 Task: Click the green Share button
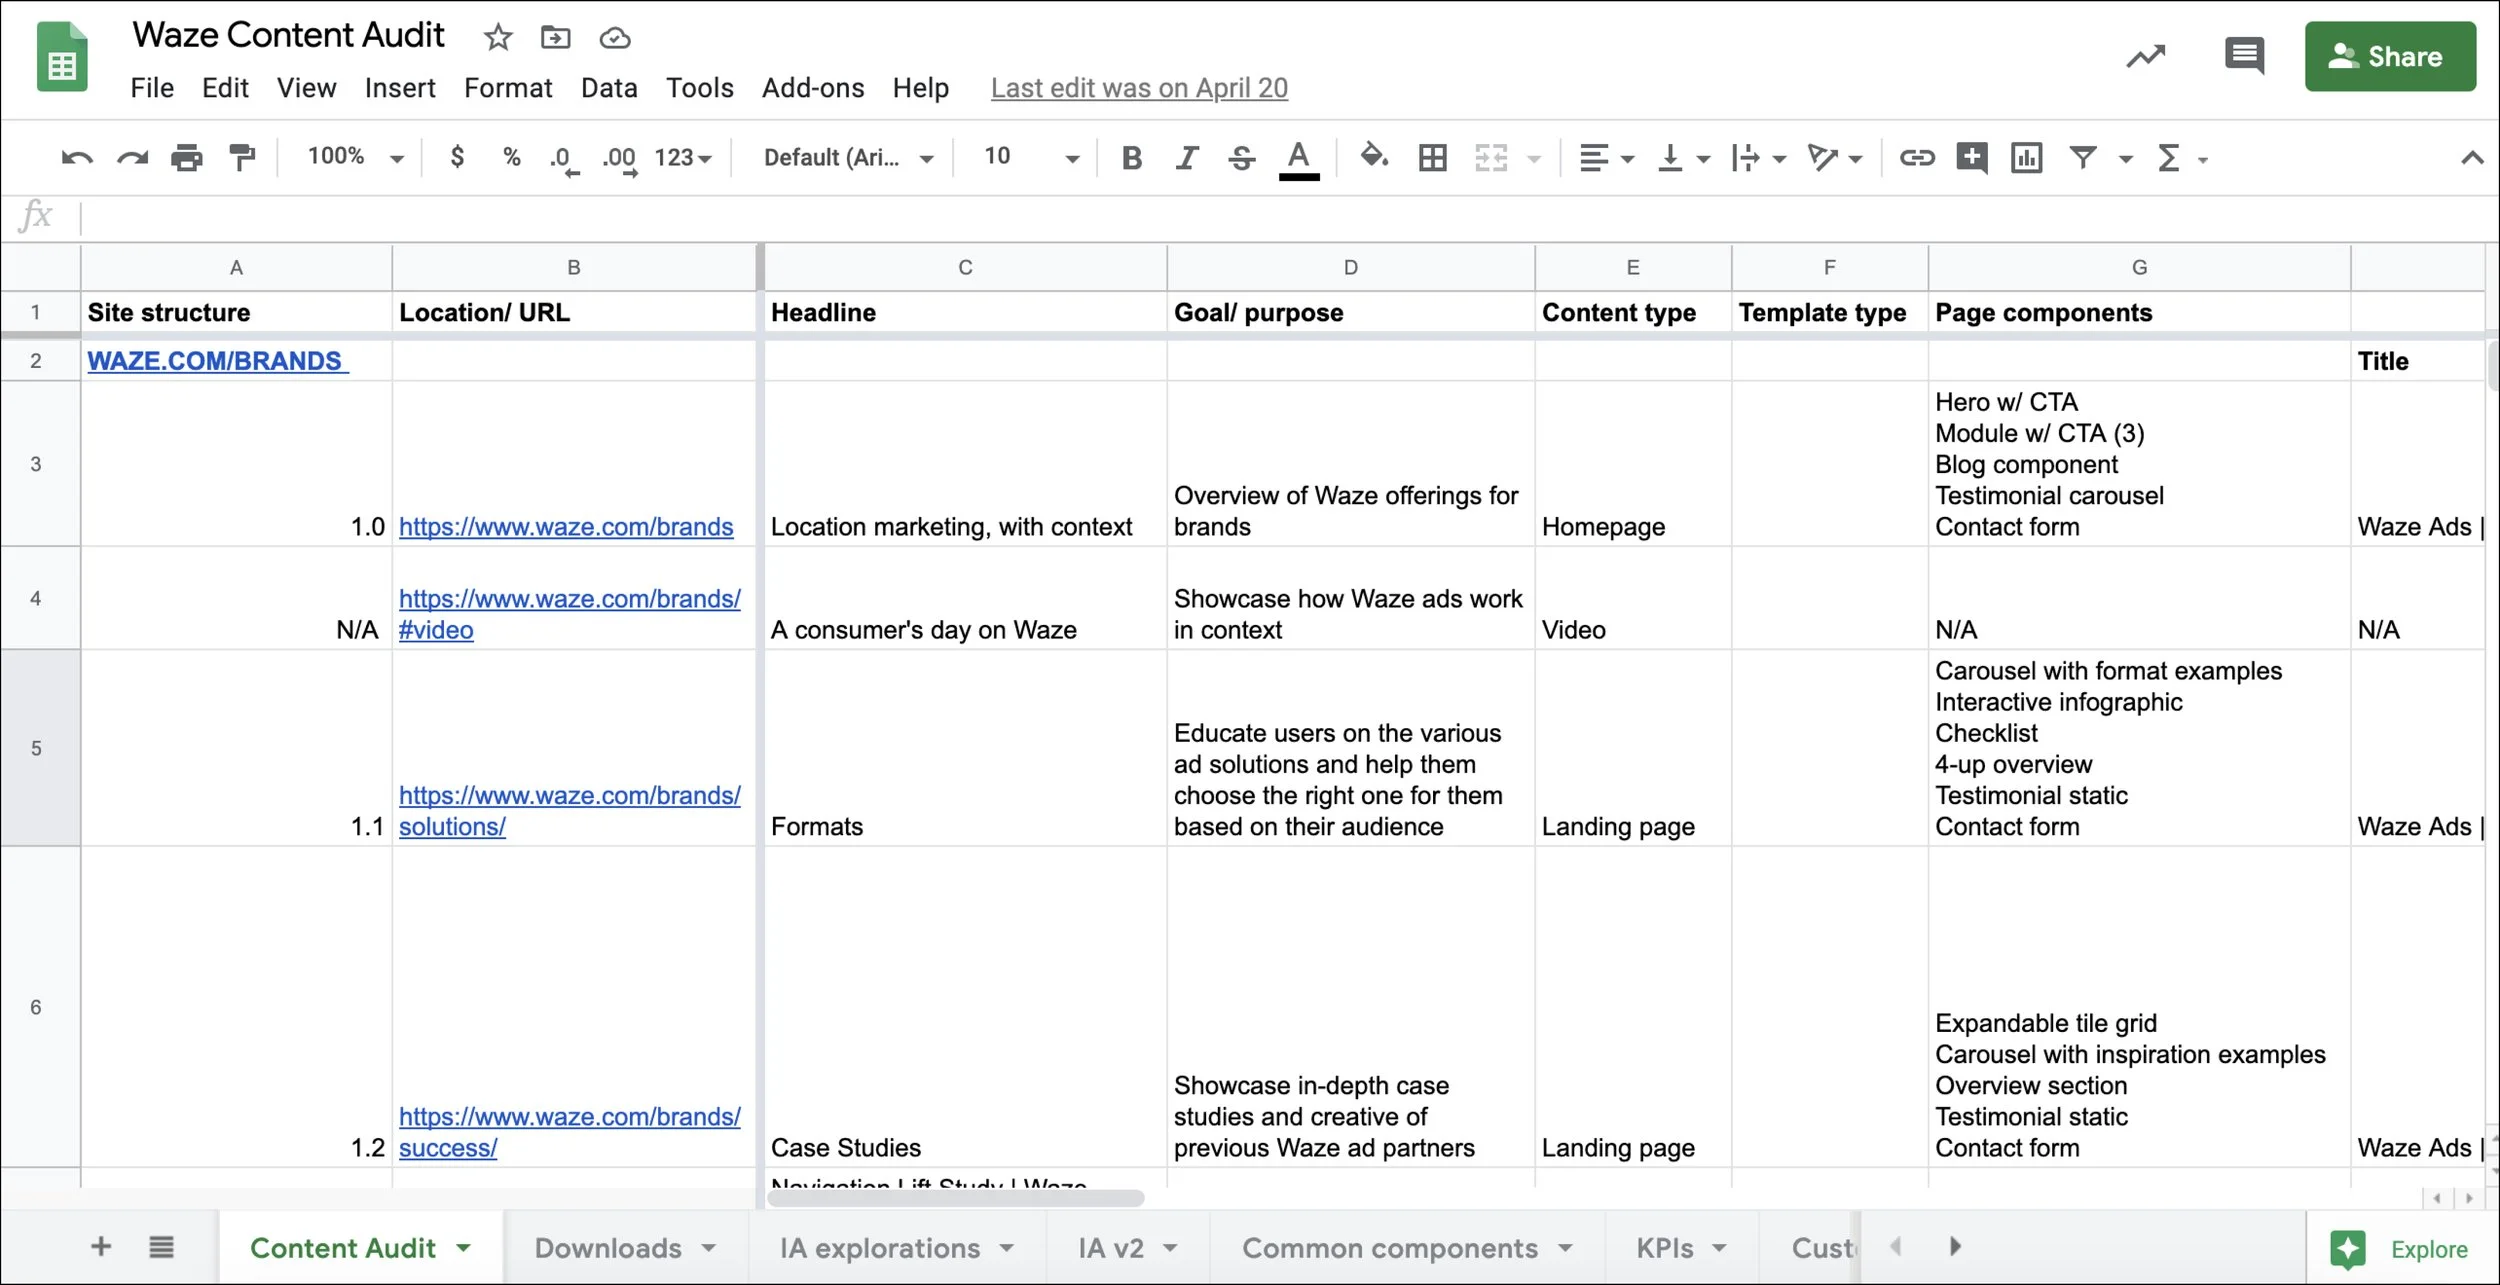pos(2389,57)
